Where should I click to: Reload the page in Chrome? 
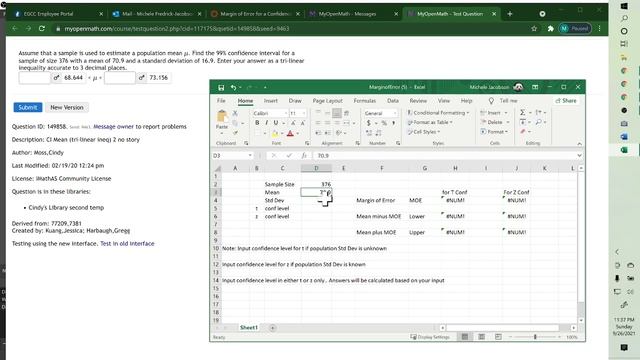(x=42, y=29)
